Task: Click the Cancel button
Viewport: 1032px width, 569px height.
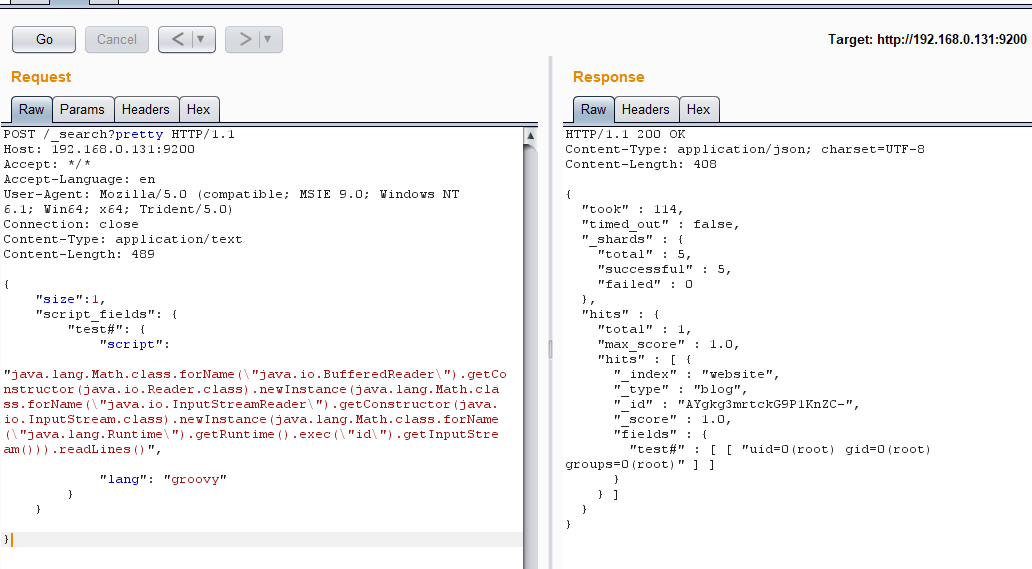Action: (116, 39)
